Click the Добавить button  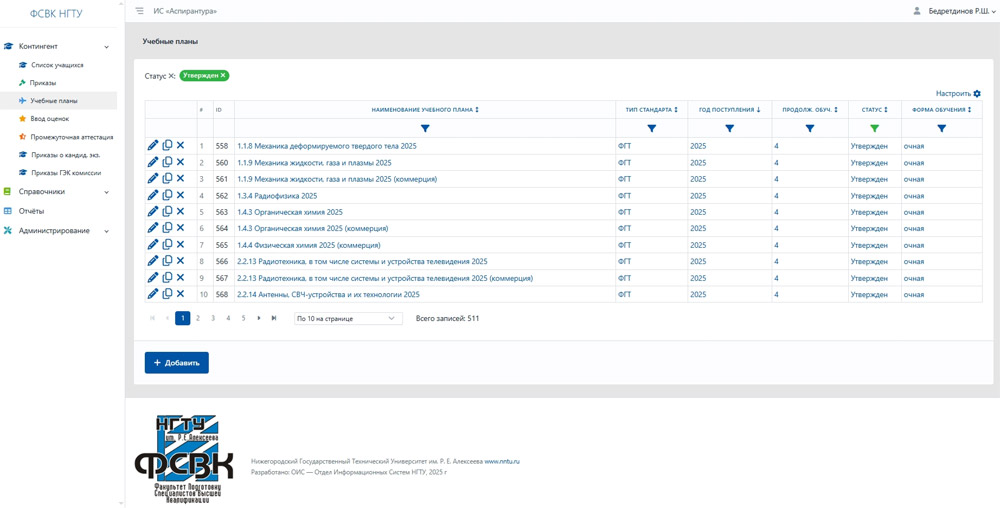coord(177,363)
